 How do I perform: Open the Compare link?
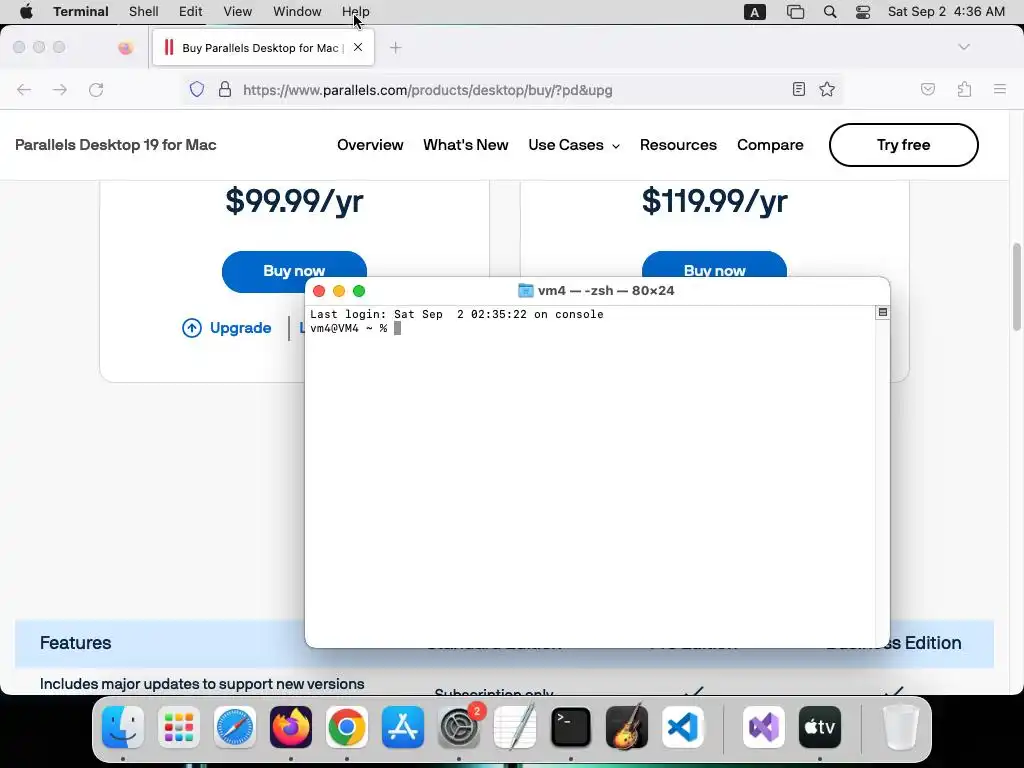point(770,145)
